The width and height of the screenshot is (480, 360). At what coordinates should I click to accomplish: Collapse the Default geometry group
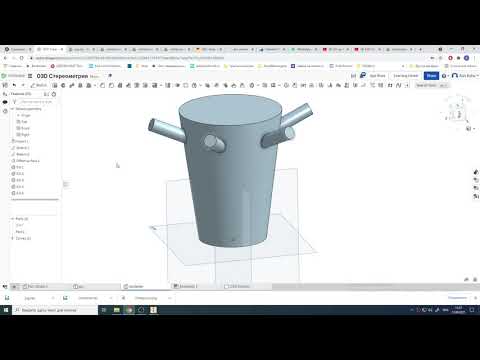[13, 109]
